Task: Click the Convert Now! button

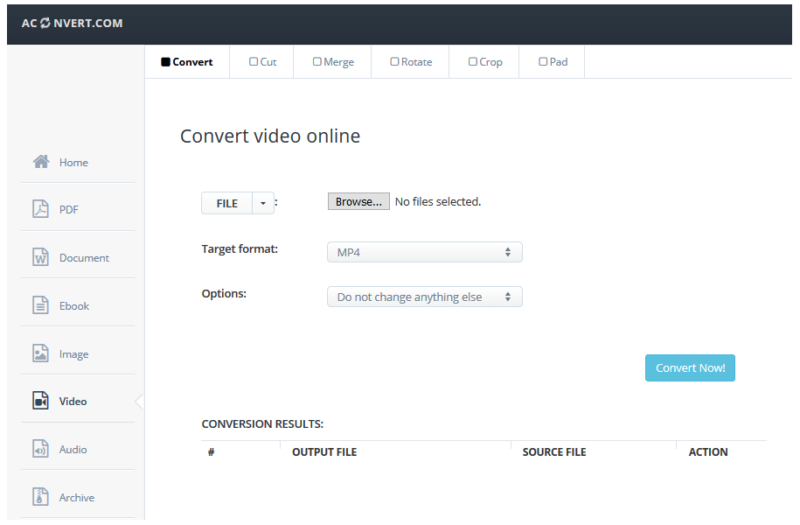Action: coord(690,368)
